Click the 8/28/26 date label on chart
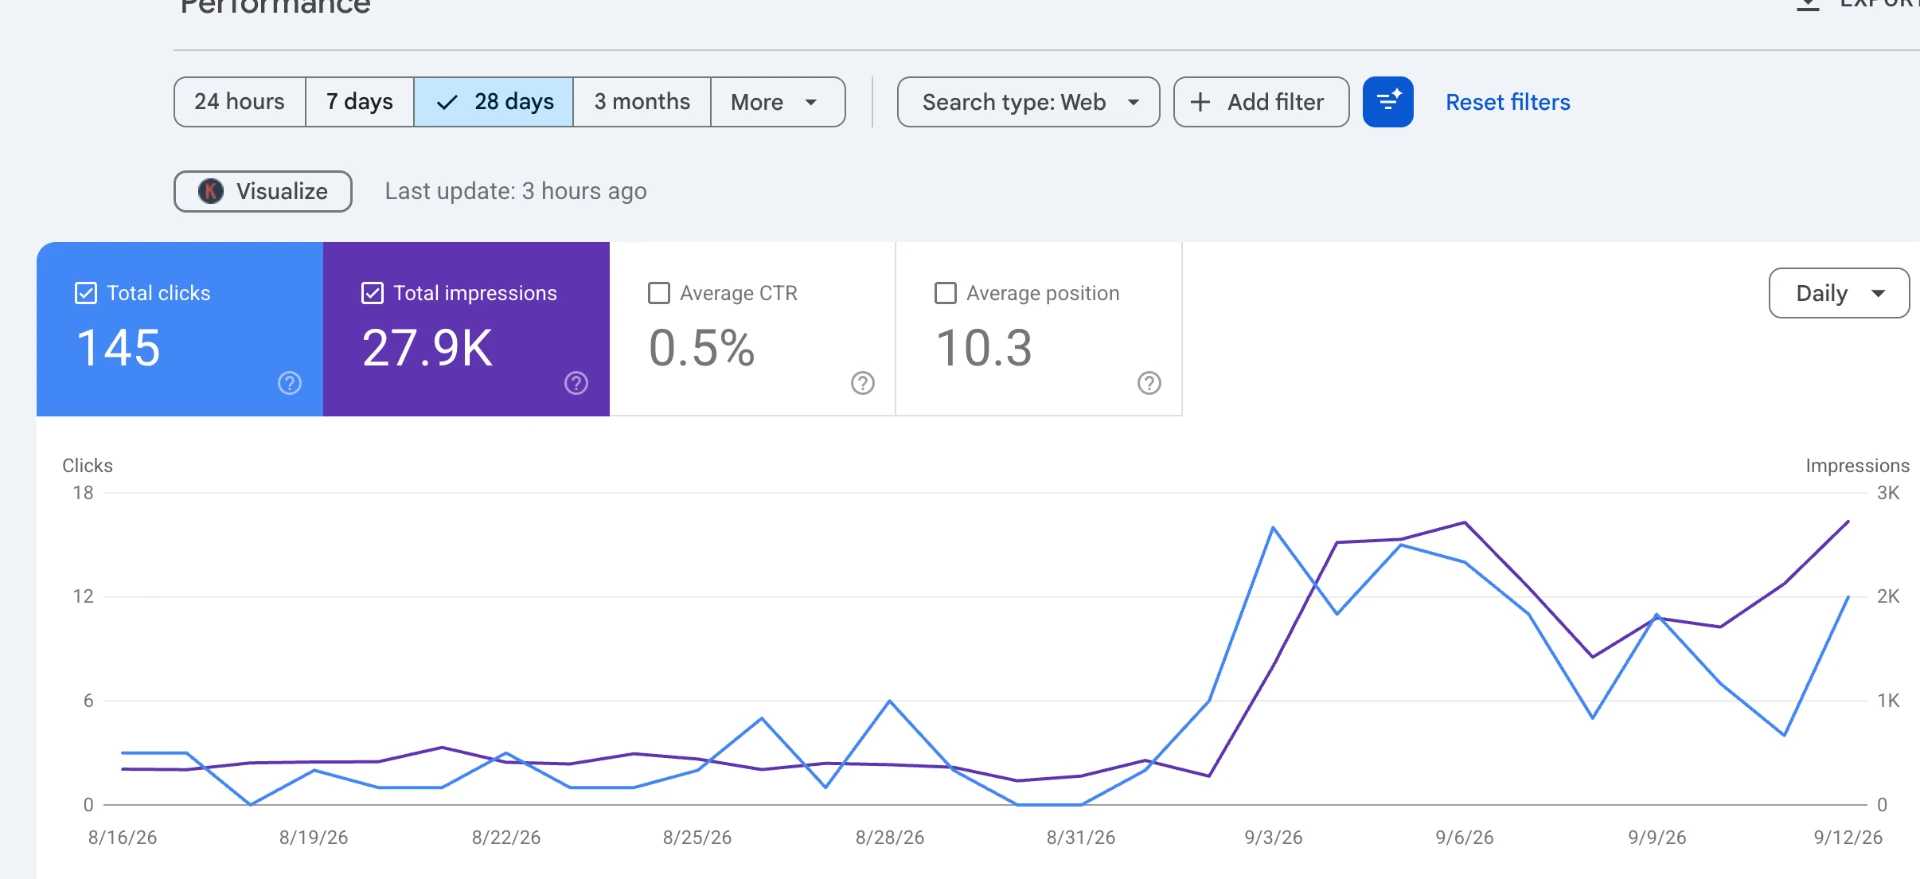The image size is (1920, 879). coord(889,837)
